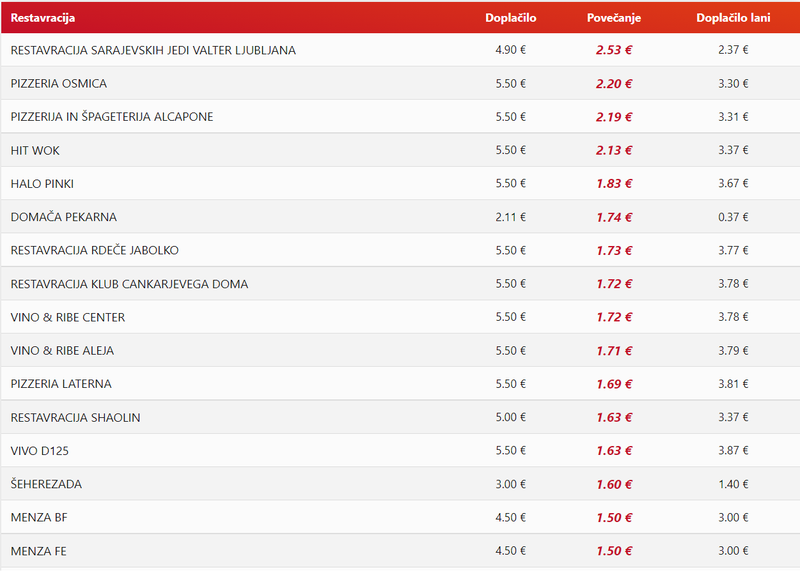
Task: Select MENZA FE restaurant name
Action: [38, 551]
